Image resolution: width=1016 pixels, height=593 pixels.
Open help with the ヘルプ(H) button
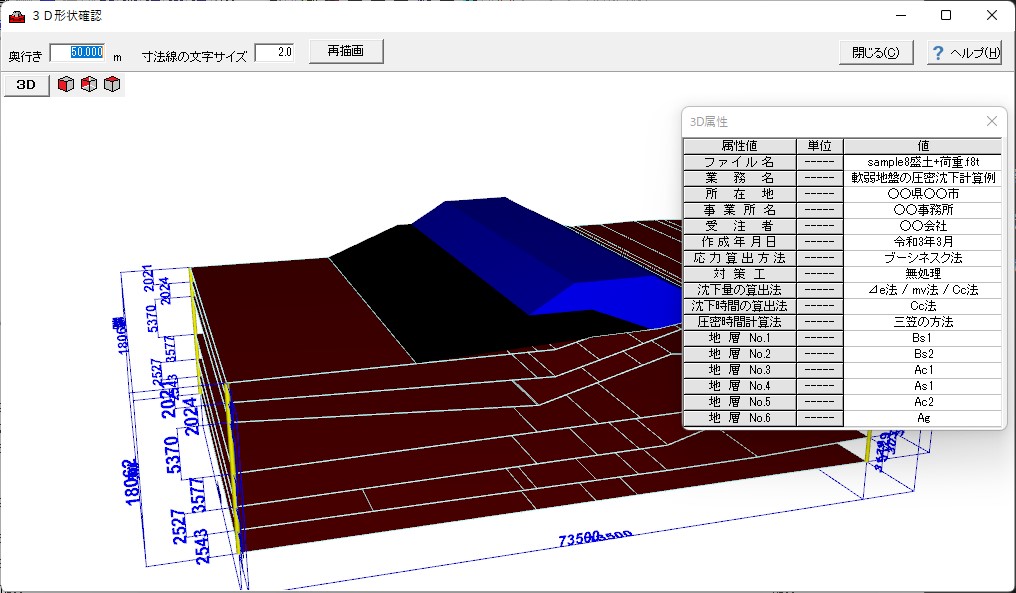point(964,53)
